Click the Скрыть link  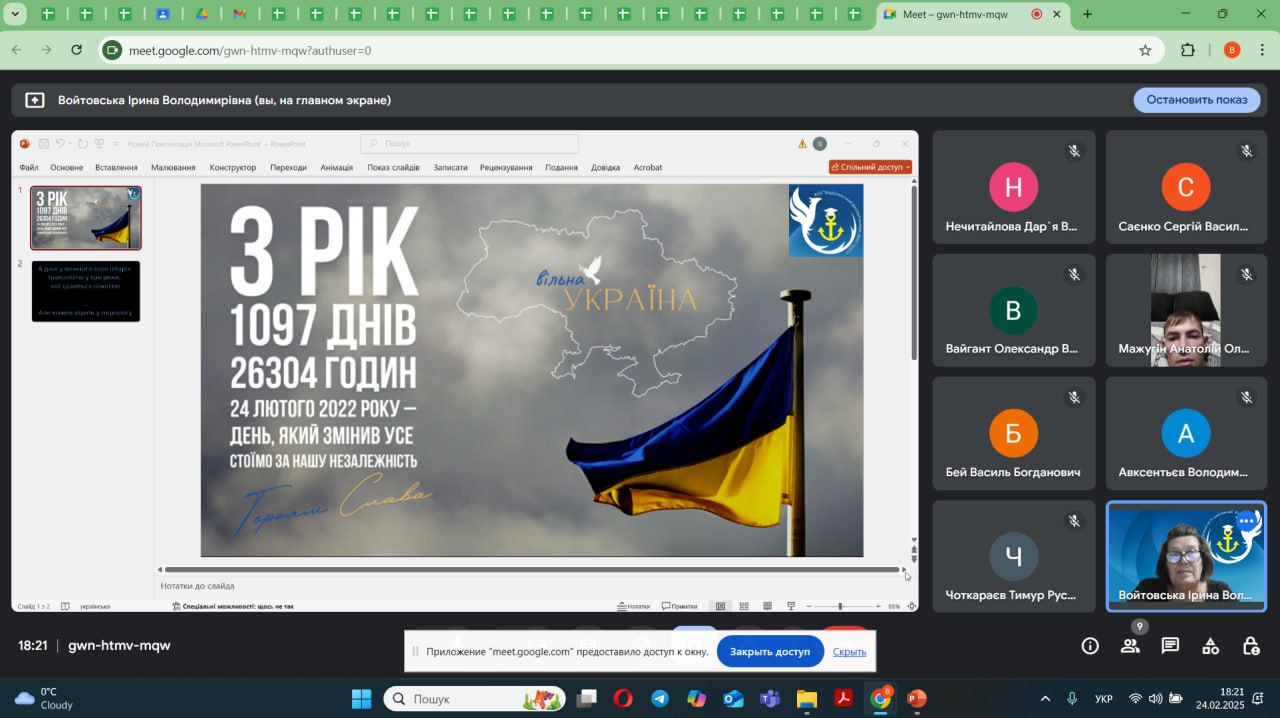pos(849,652)
